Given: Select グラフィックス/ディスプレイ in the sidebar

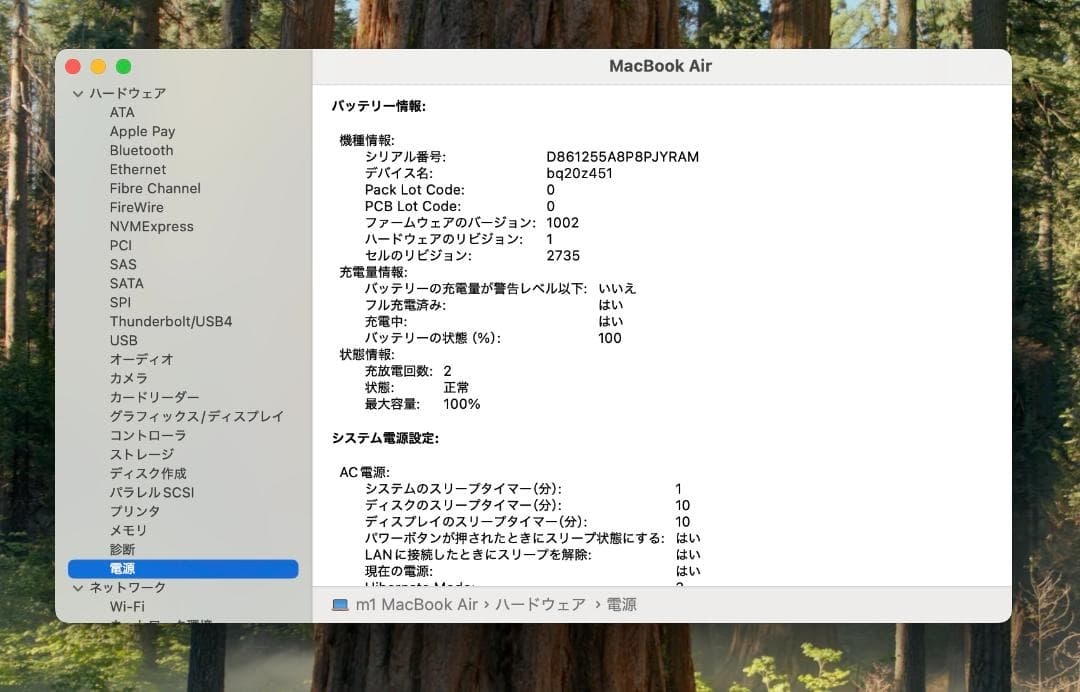Looking at the screenshot, I should pos(195,416).
